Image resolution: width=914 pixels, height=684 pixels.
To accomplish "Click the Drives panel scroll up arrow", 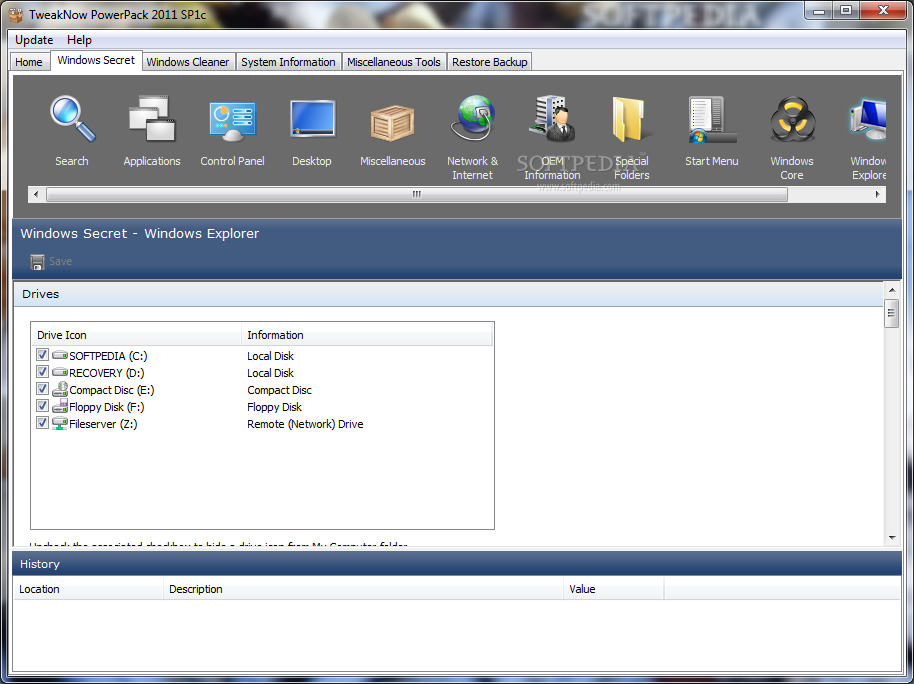I will click(x=892, y=290).
